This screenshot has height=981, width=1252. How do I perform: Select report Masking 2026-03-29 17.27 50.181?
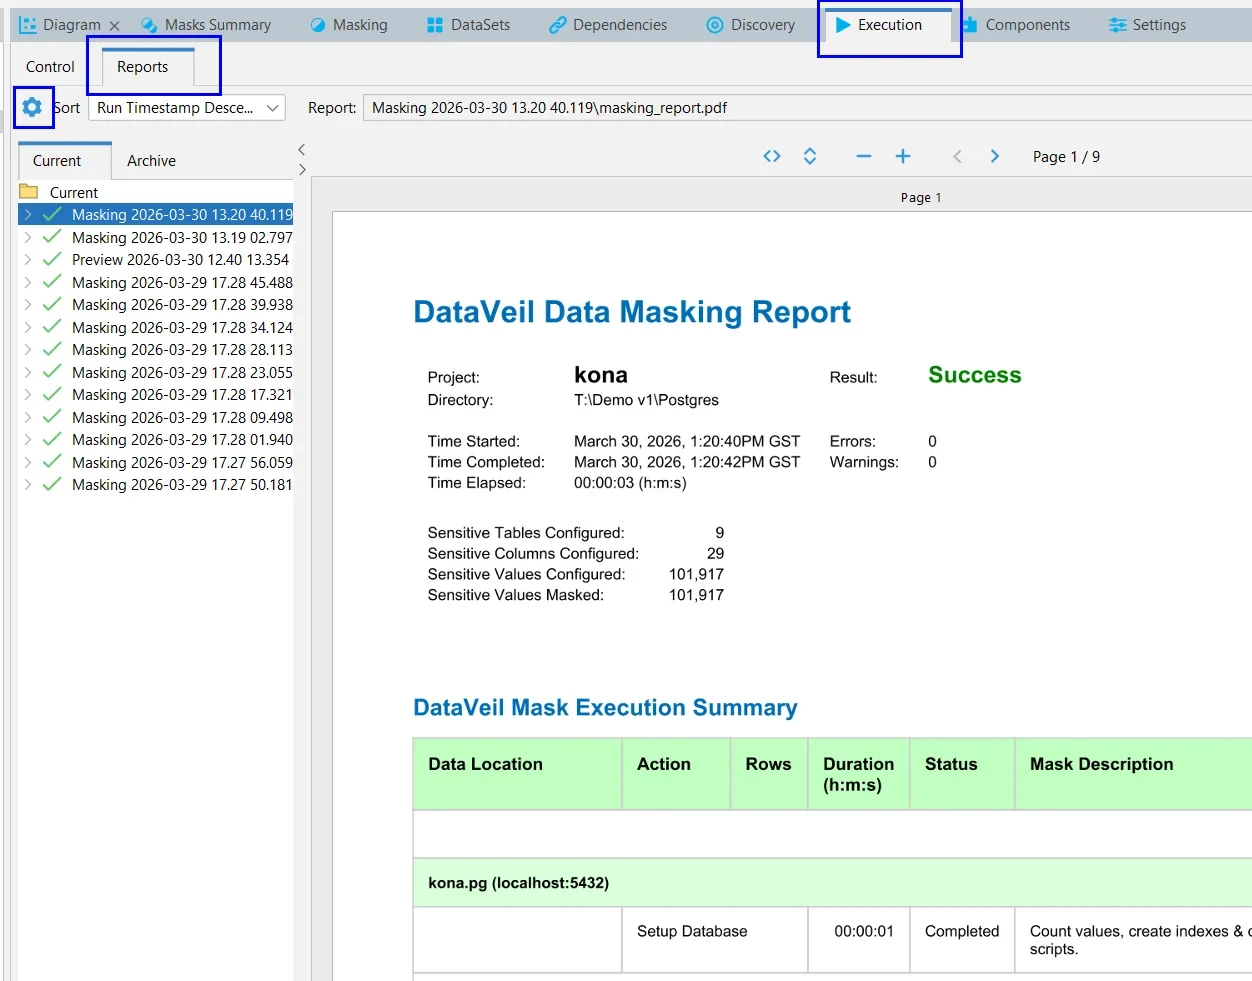click(182, 485)
